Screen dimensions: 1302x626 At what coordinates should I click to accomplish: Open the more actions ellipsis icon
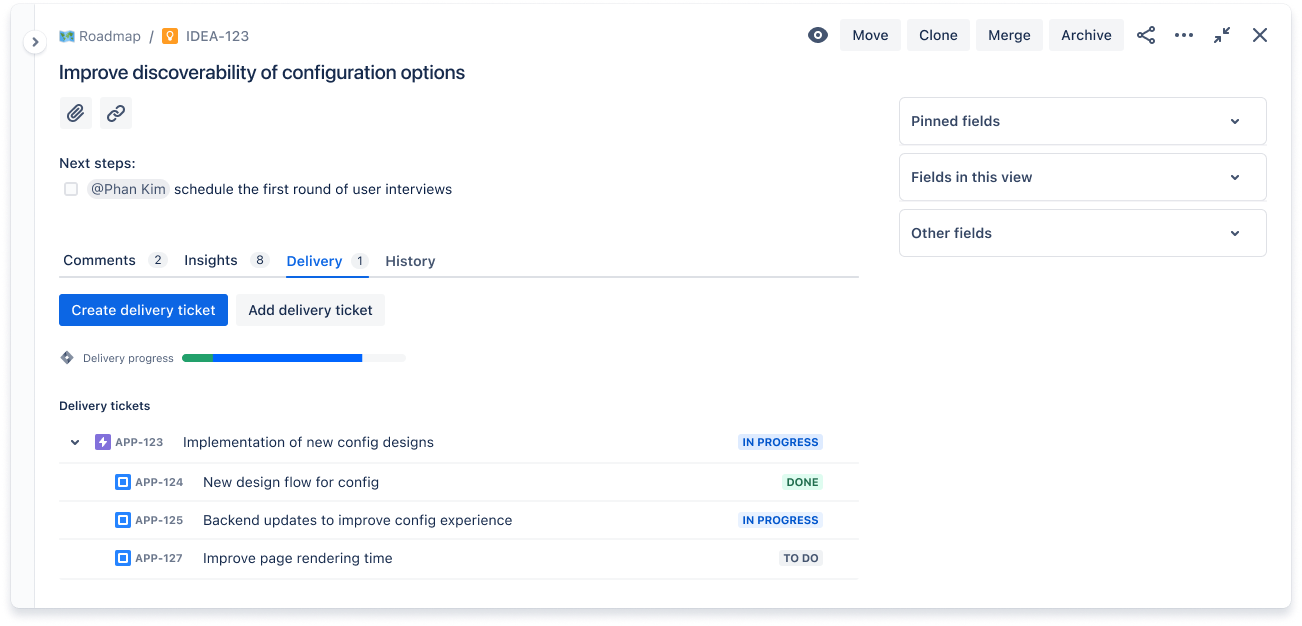click(x=1184, y=35)
